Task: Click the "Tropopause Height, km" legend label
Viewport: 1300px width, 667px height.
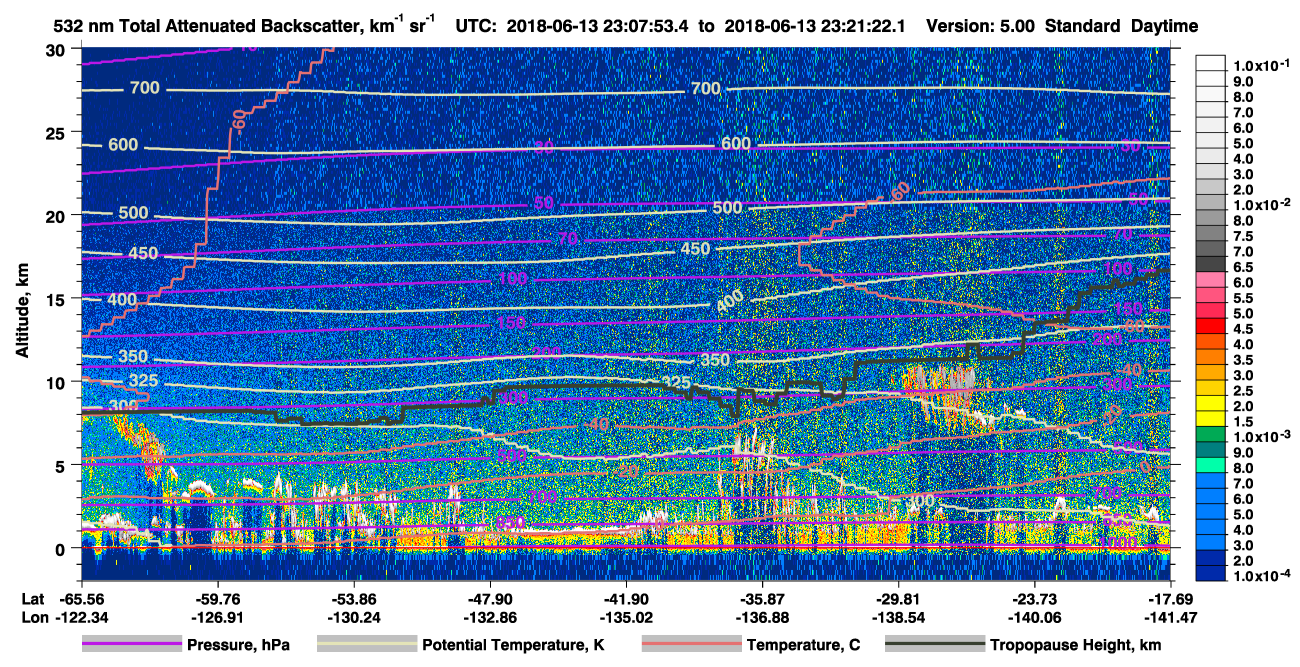Action: click(1076, 645)
